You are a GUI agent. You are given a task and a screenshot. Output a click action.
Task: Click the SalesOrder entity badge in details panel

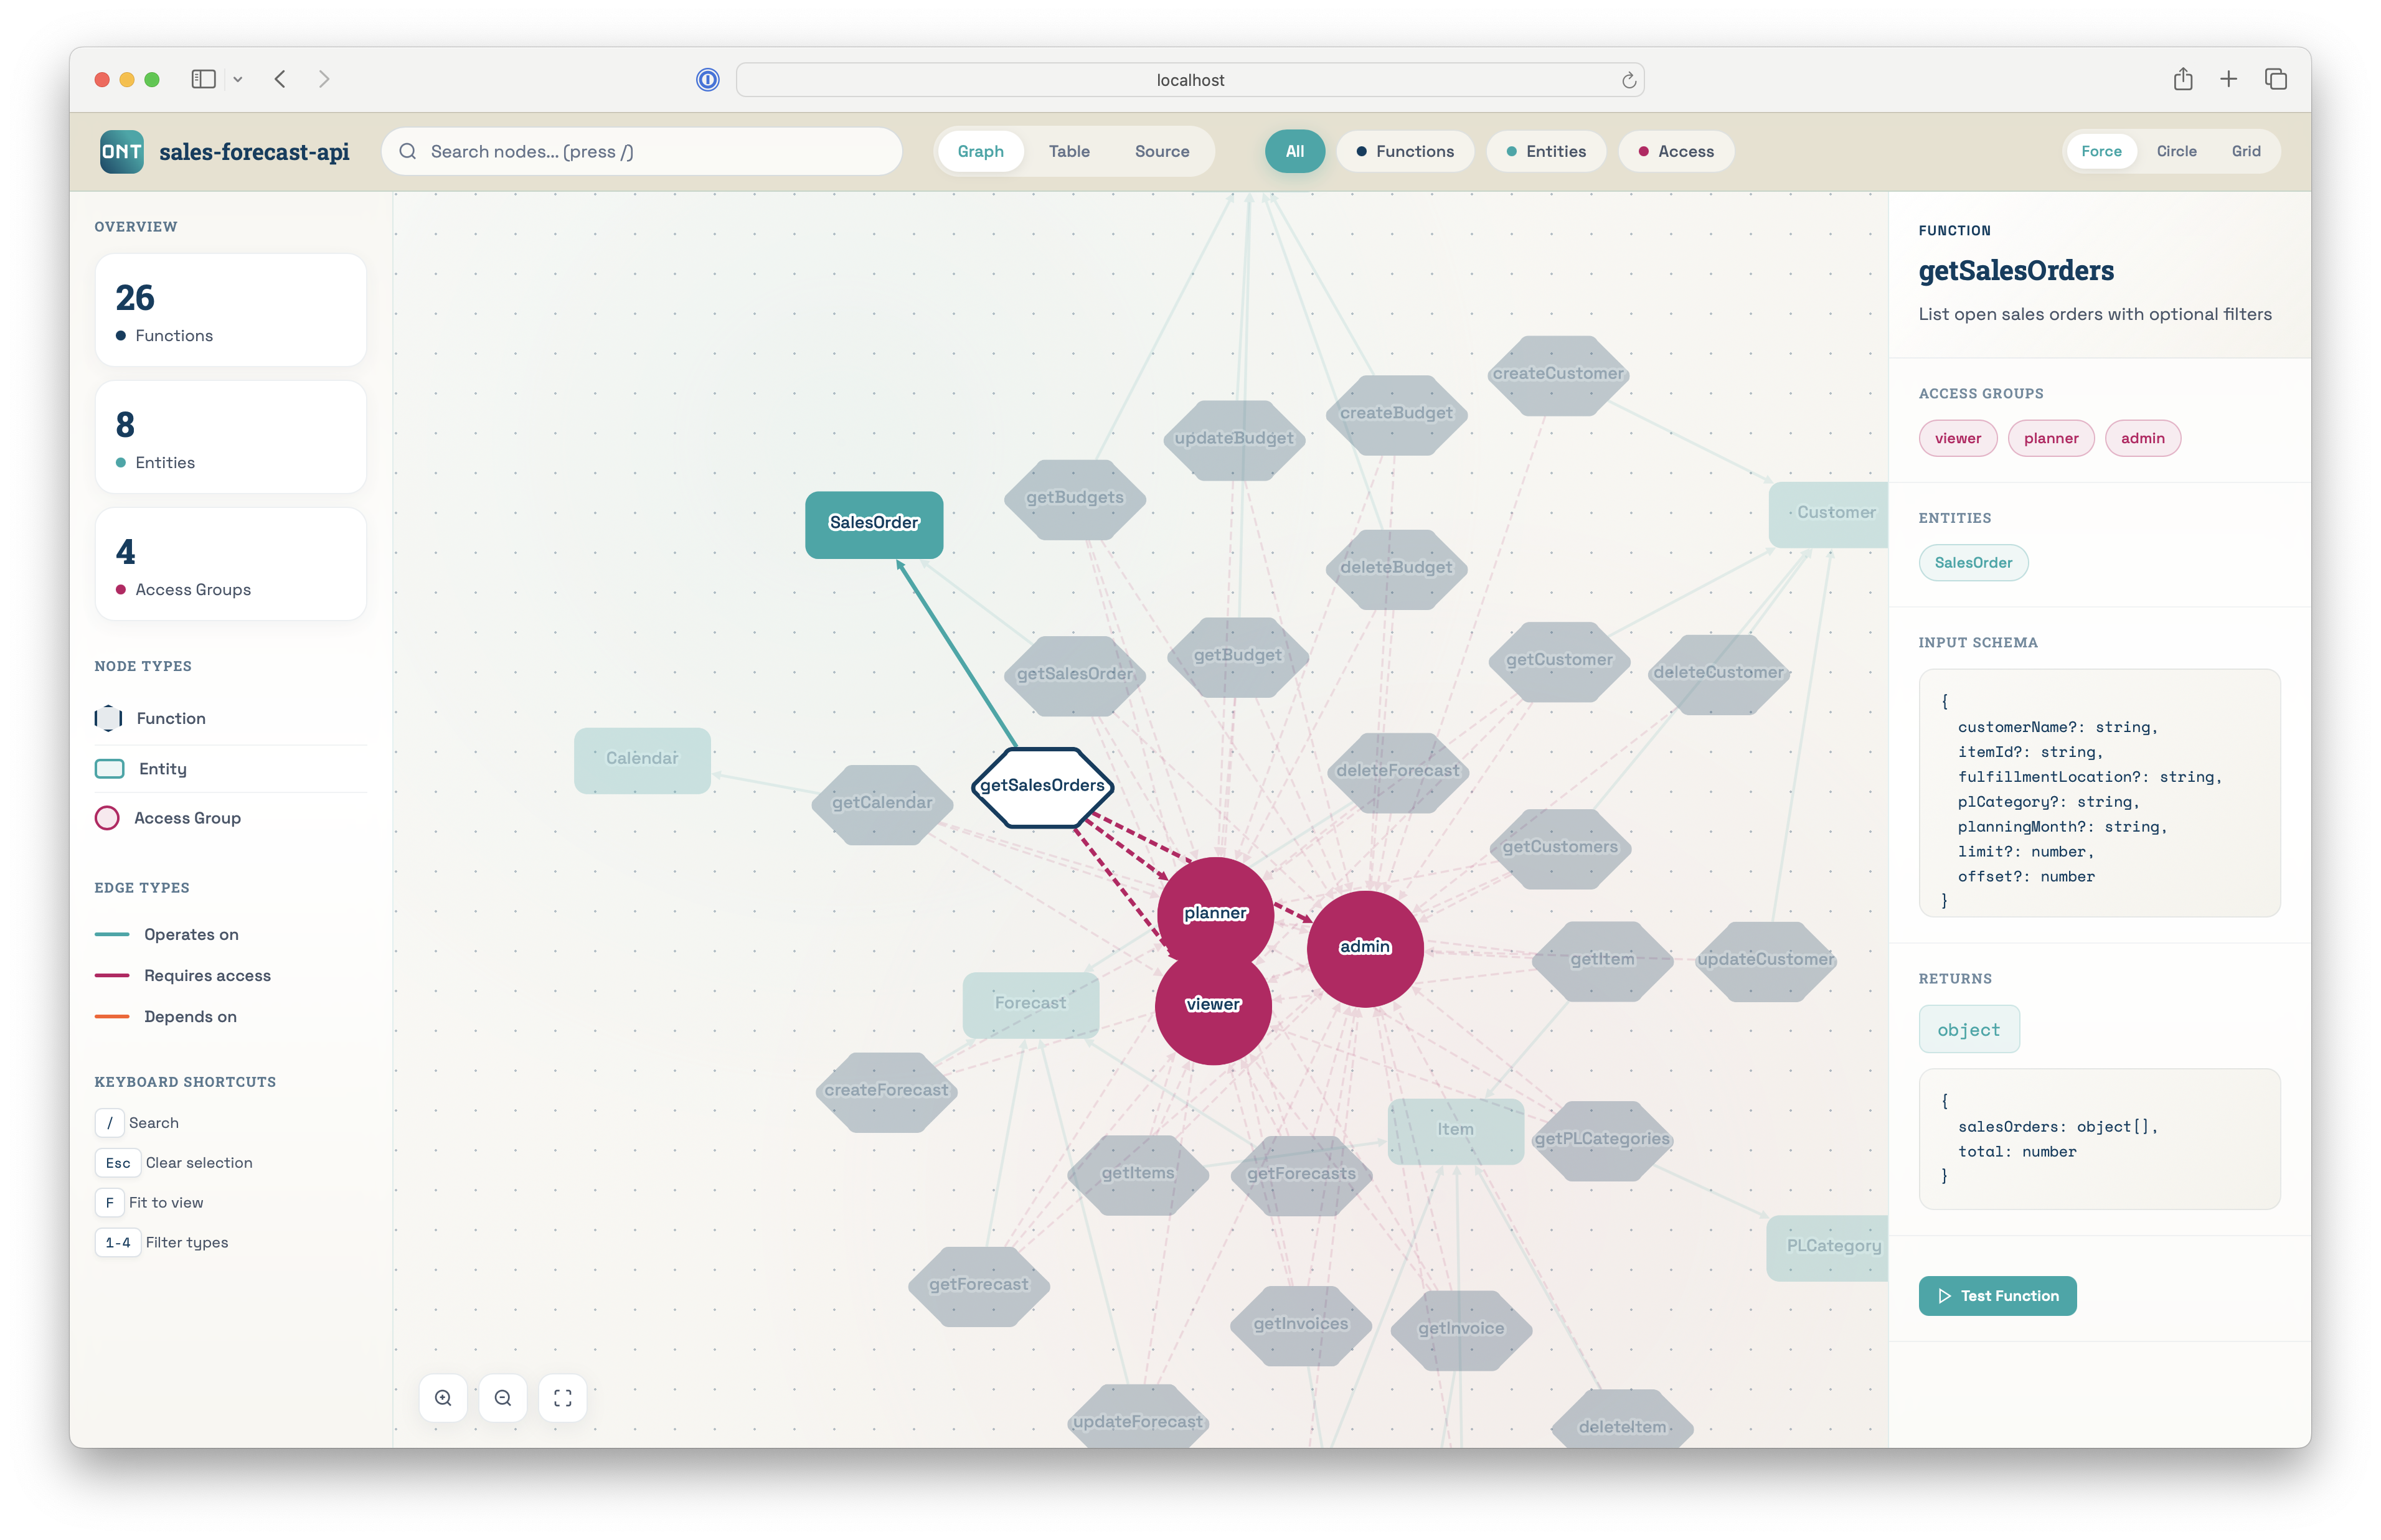[x=1973, y=562]
